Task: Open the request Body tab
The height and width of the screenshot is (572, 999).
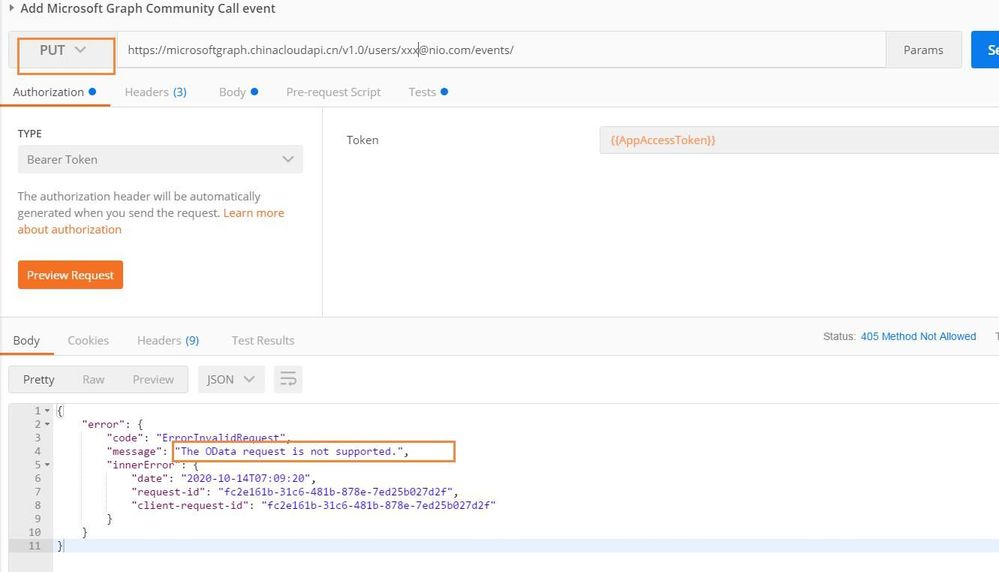Action: pyautogui.click(x=238, y=92)
